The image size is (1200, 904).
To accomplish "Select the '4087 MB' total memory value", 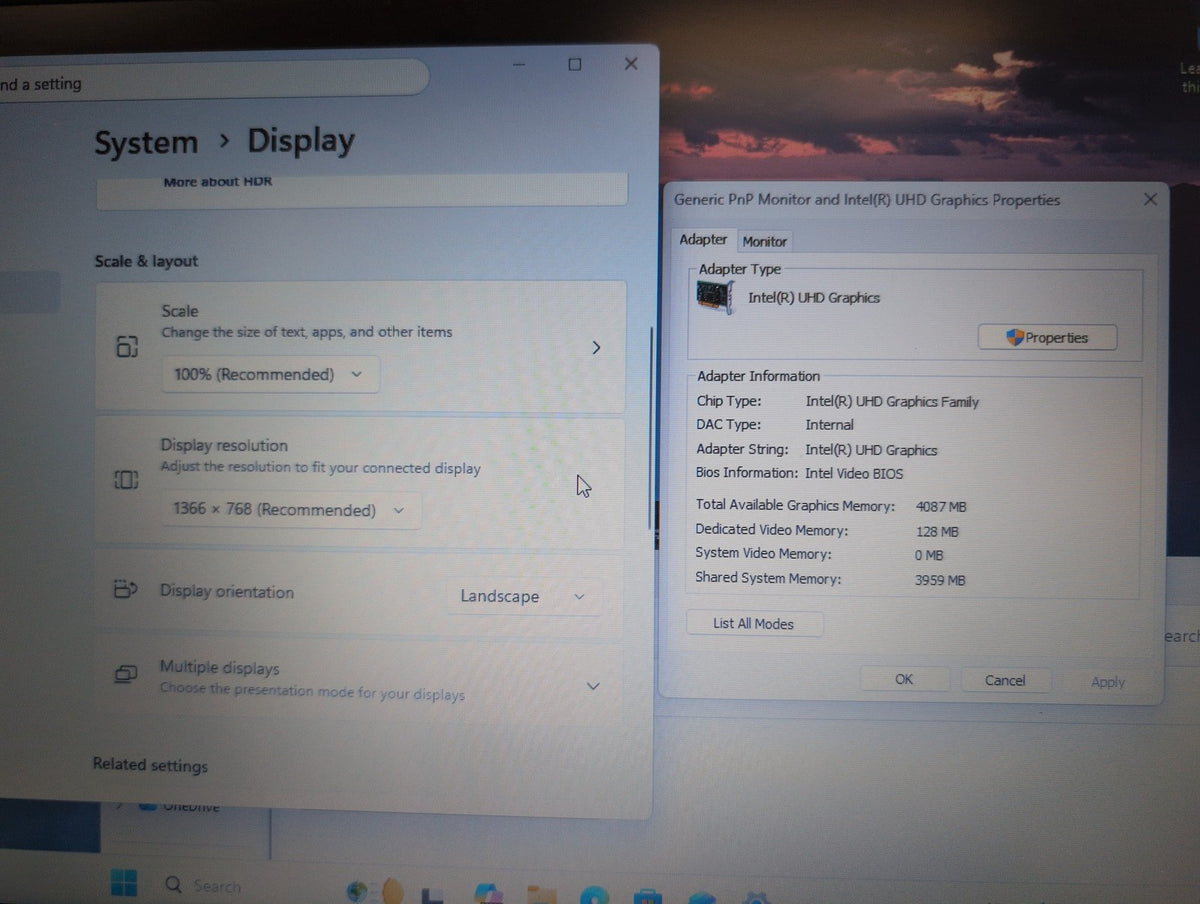I will tap(940, 507).
